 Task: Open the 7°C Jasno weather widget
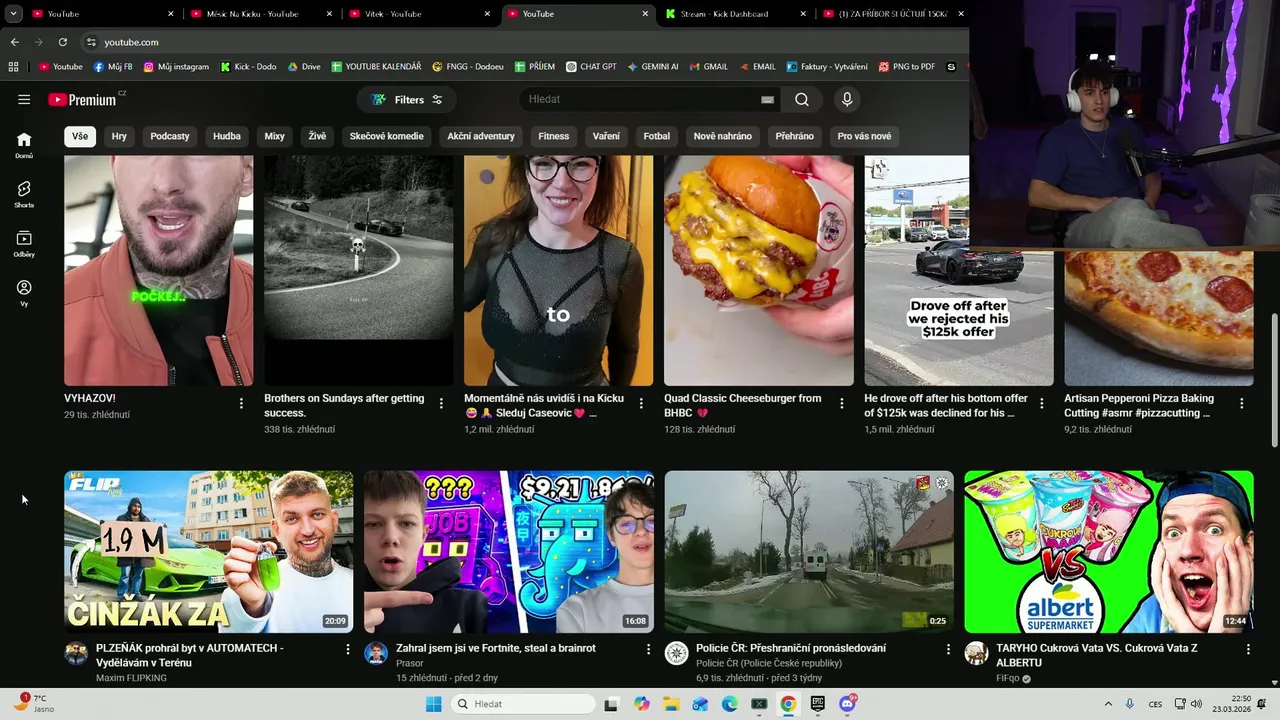click(32, 704)
